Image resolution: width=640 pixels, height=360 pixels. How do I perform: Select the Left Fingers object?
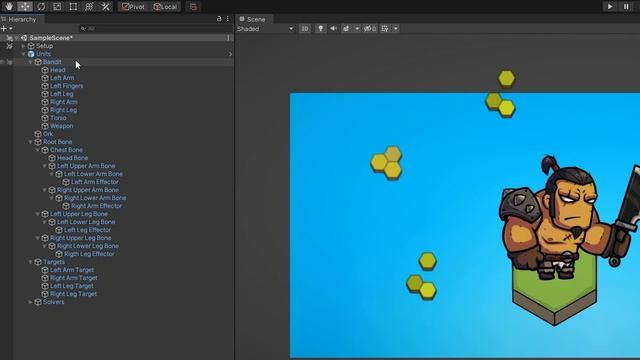[67, 86]
